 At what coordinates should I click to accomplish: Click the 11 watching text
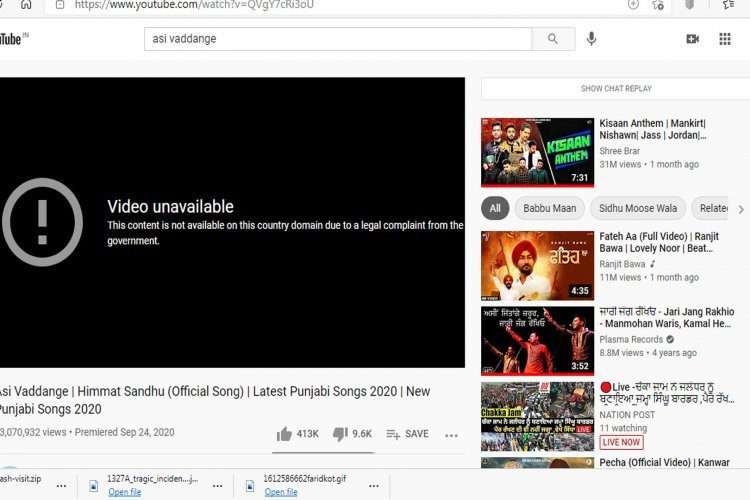point(623,428)
